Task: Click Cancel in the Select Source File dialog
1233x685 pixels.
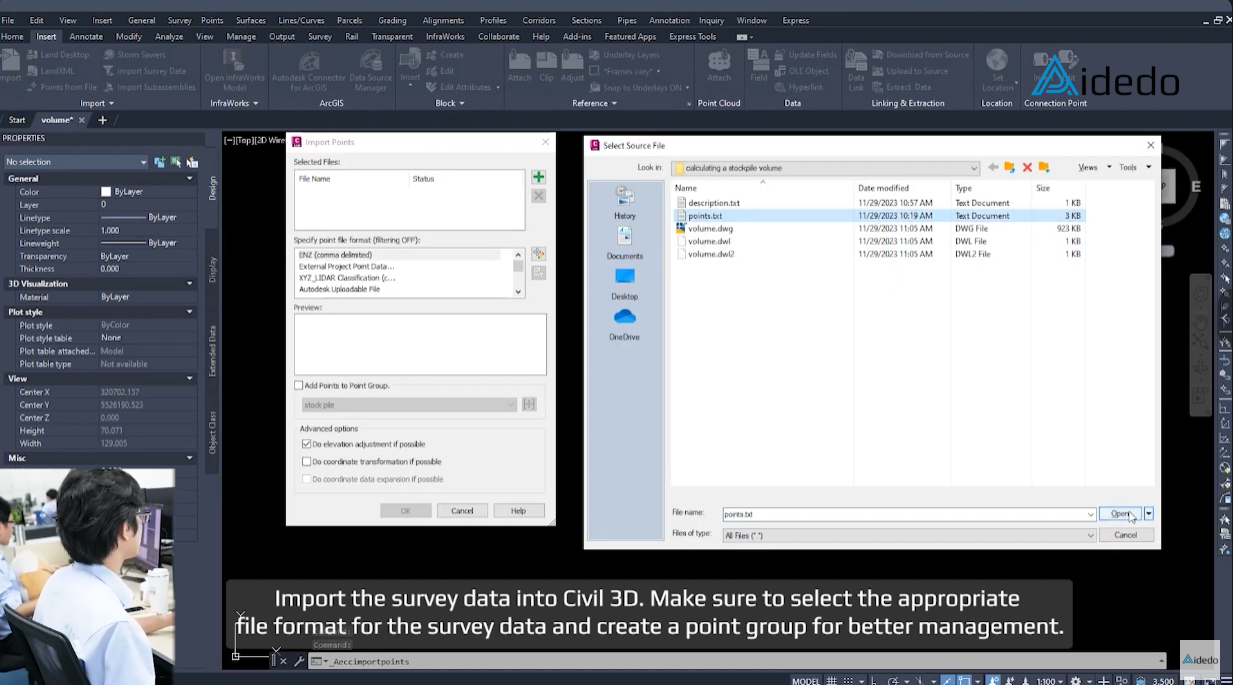Action: pyautogui.click(x=1125, y=535)
